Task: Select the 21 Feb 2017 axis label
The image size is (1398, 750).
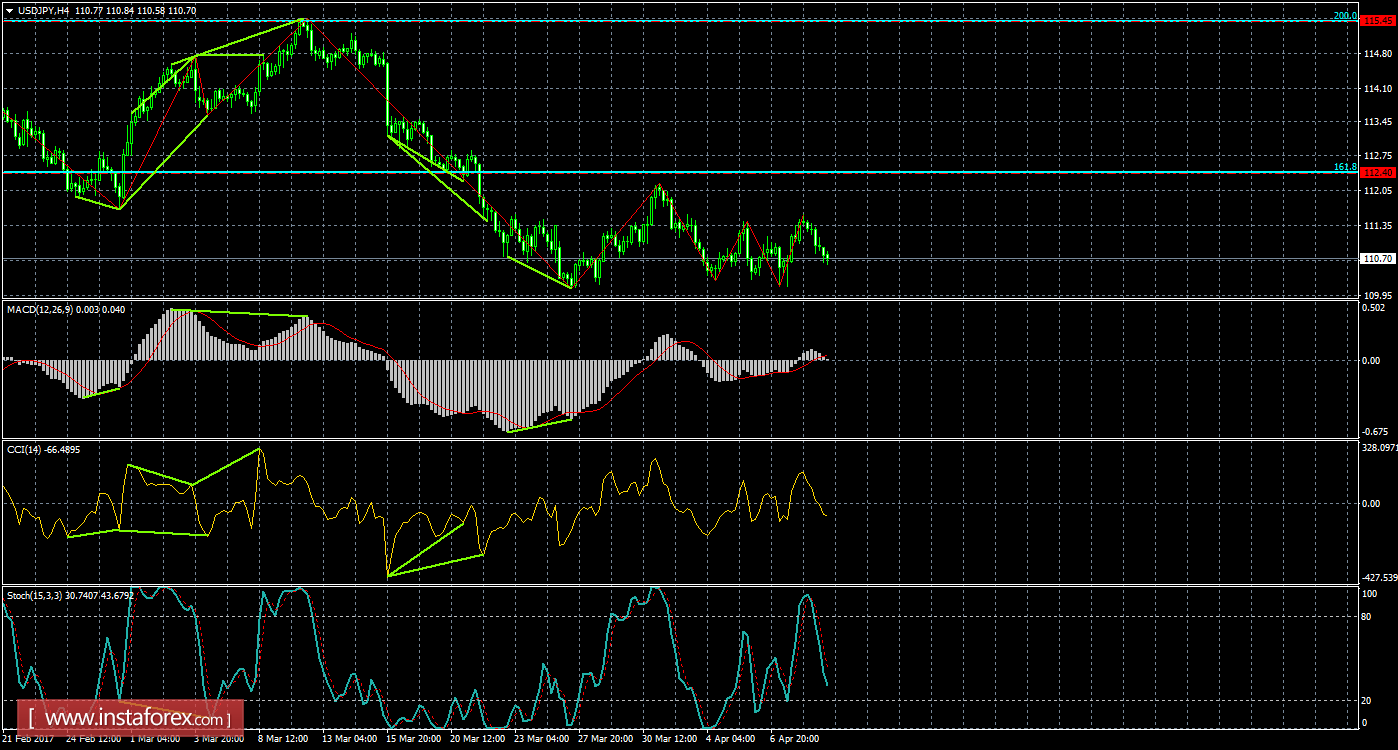Action: click(x=29, y=740)
